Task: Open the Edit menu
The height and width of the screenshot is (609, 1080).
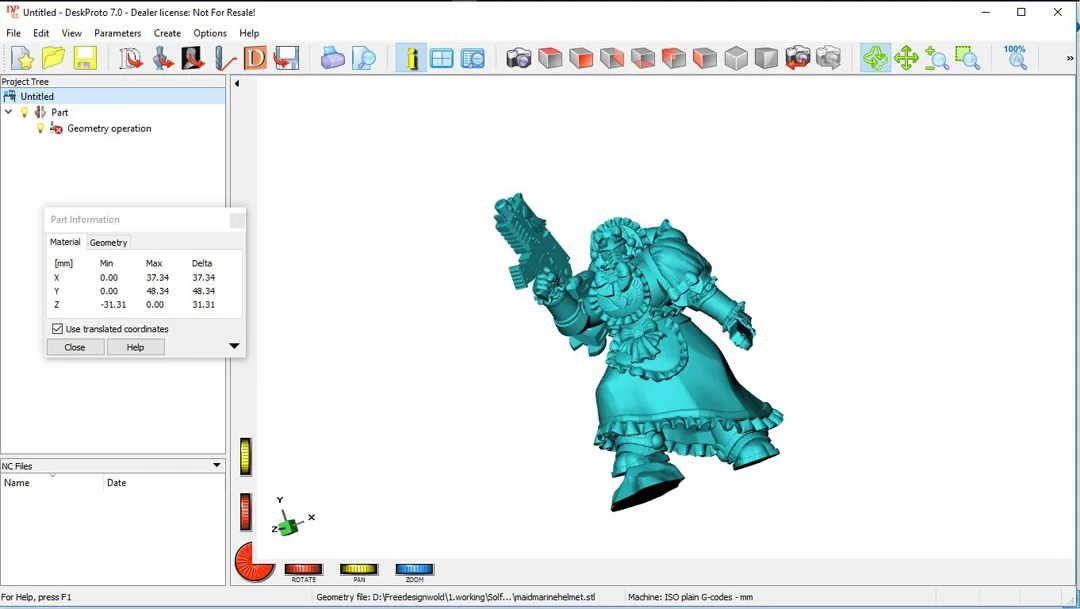Action: tap(41, 33)
